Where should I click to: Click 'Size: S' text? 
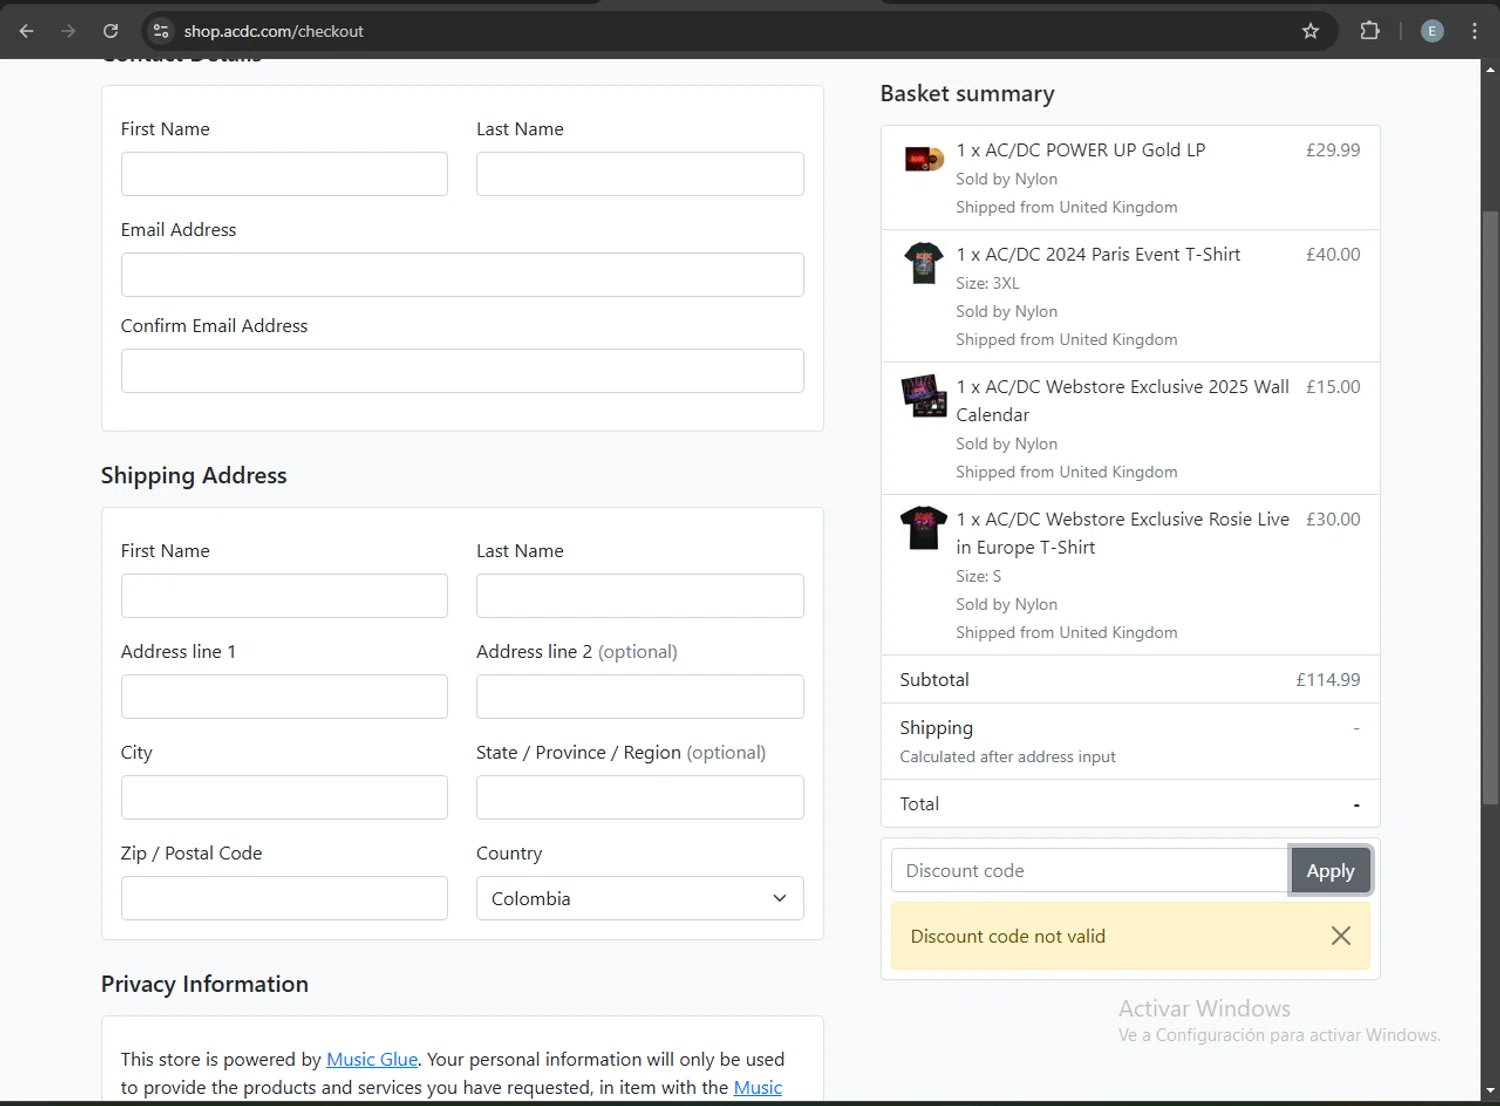point(978,577)
